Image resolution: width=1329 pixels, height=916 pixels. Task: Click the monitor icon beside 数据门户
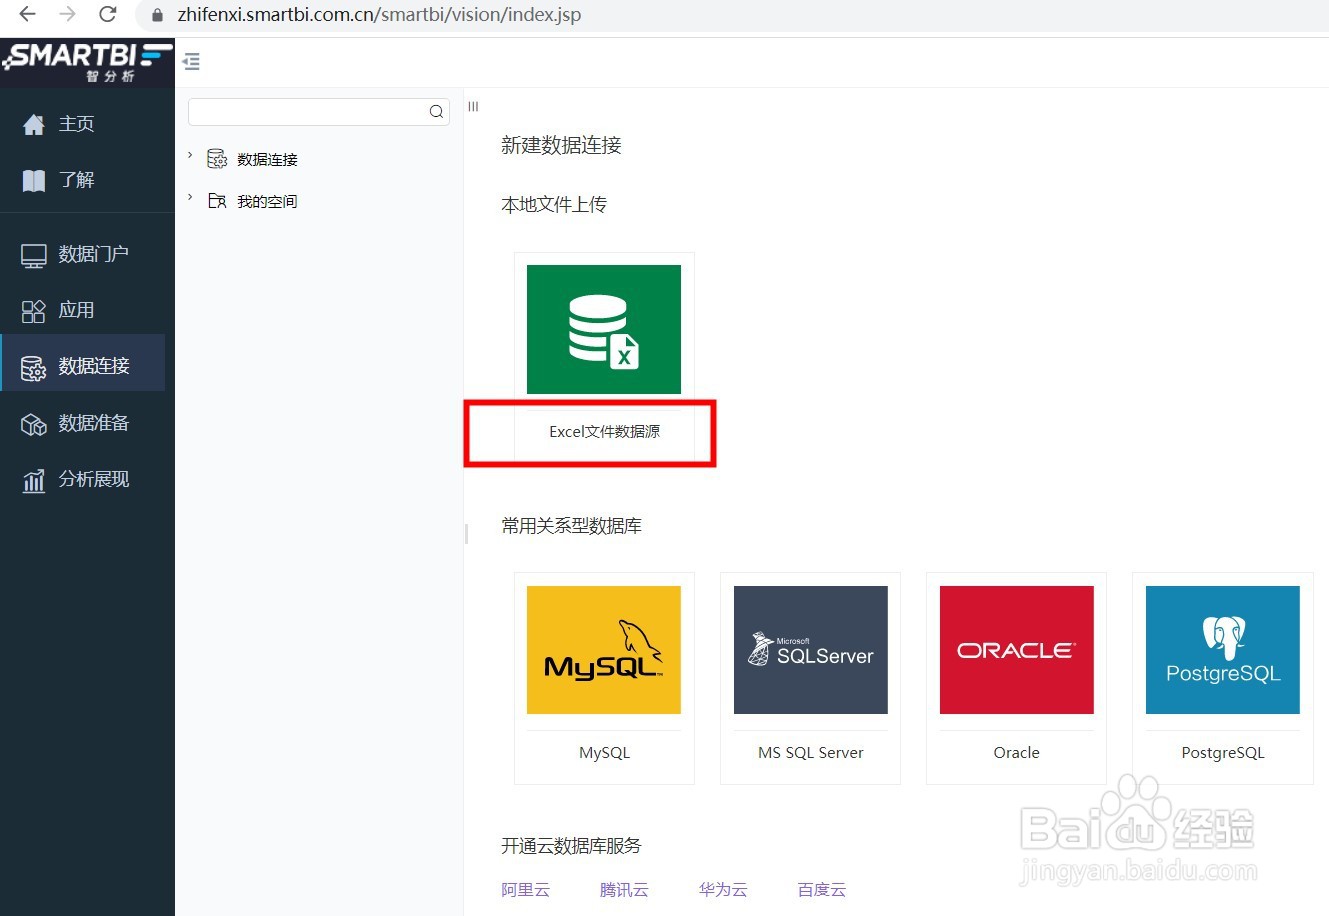click(34, 255)
